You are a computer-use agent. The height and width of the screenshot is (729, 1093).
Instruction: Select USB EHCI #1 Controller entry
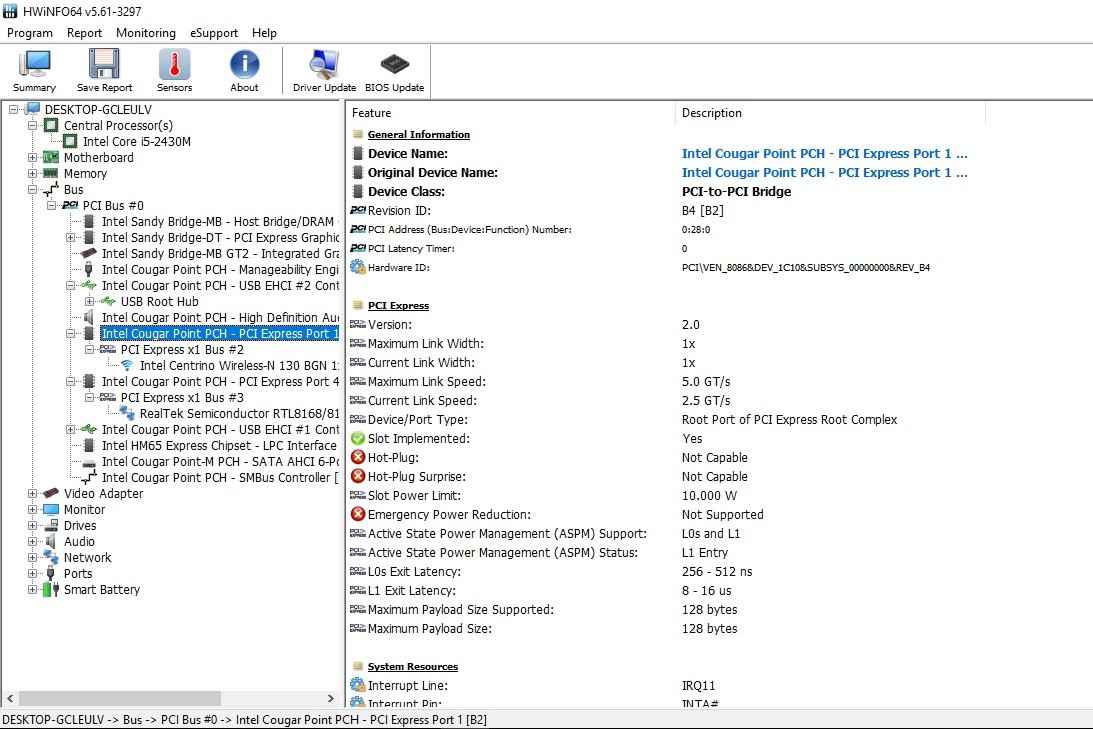click(220, 430)
